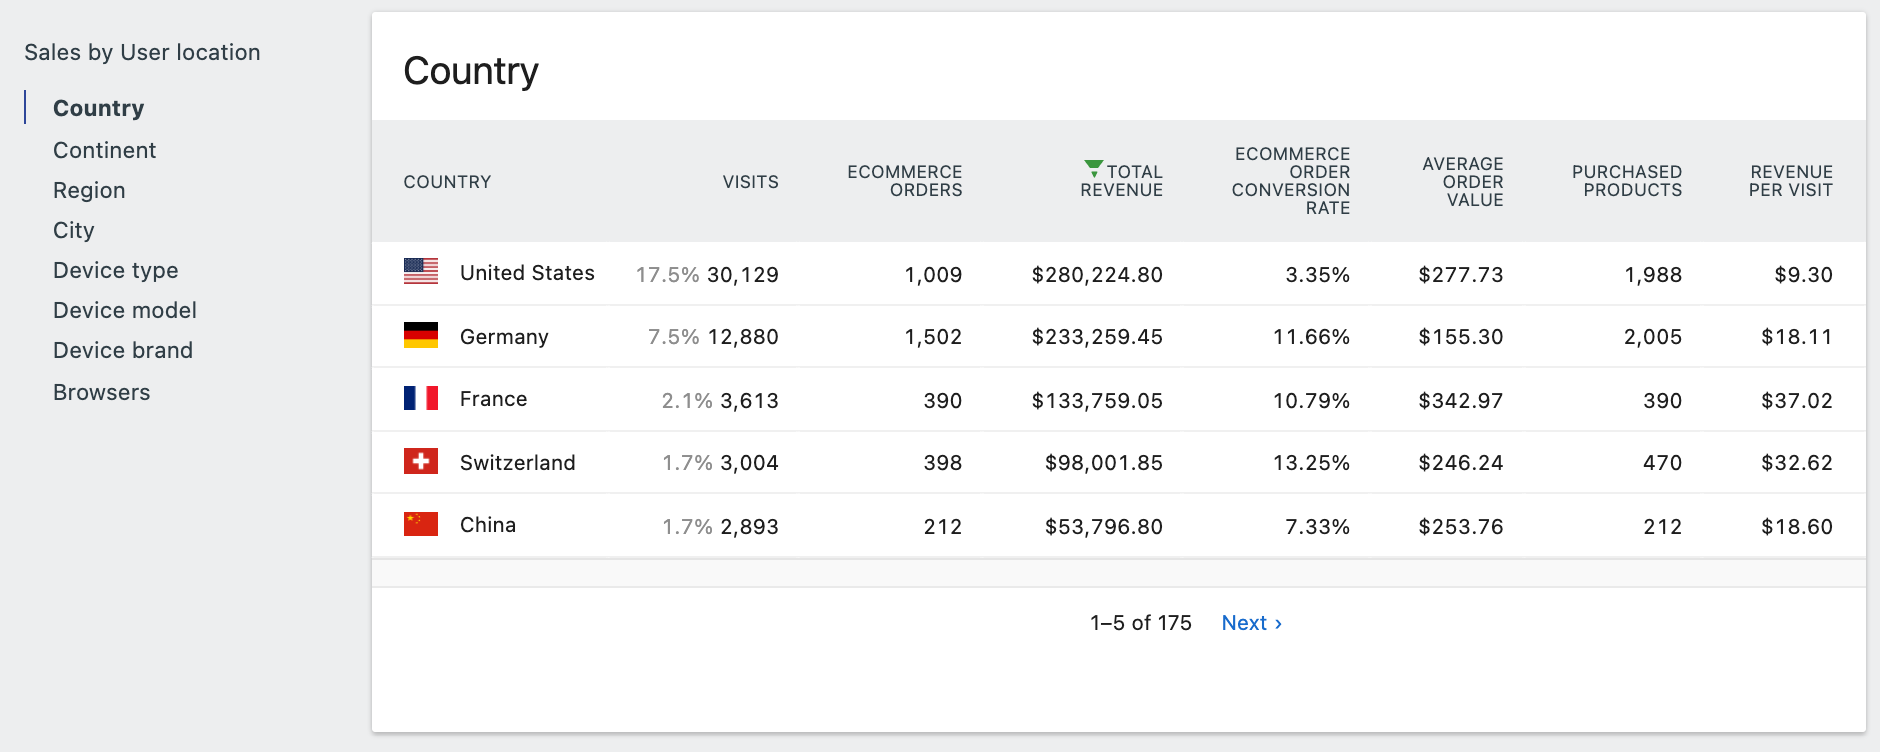Click the Ecommerce Order Conversion Rate header
The height and width of the screenshot is (752, 1880).
pyautogui.click(x=1290, y=181)
